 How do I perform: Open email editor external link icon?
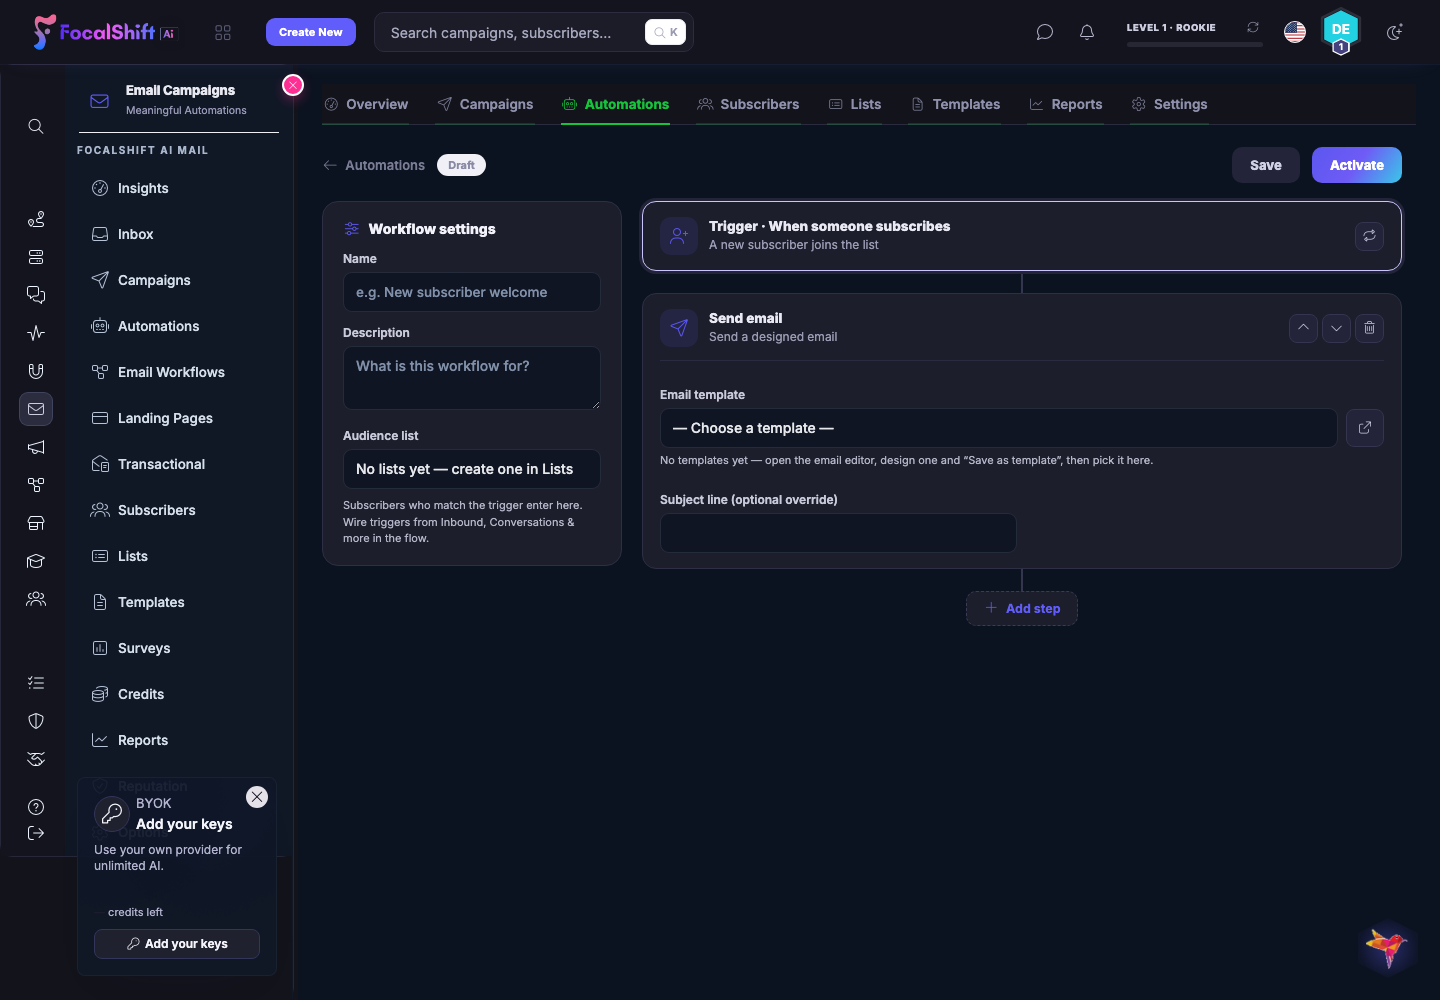tap(1365, 428)
